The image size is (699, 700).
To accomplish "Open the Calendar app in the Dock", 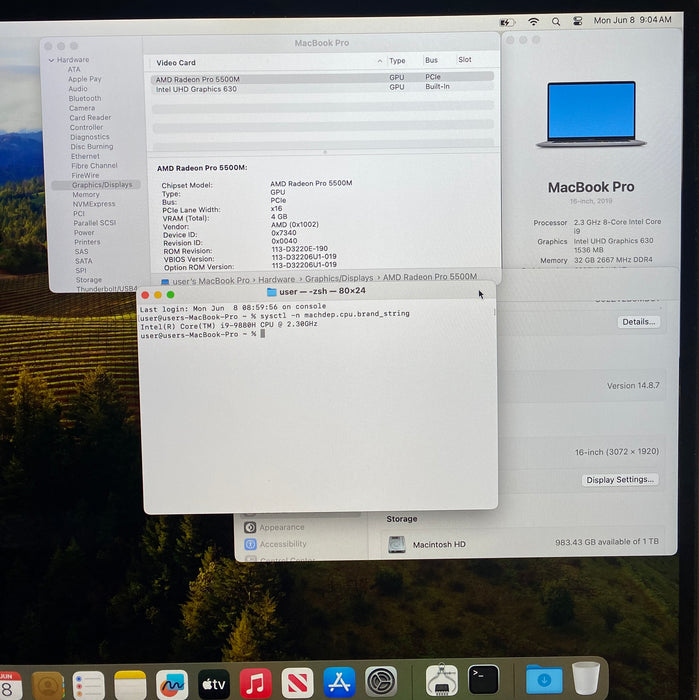I will coord(10,685).
